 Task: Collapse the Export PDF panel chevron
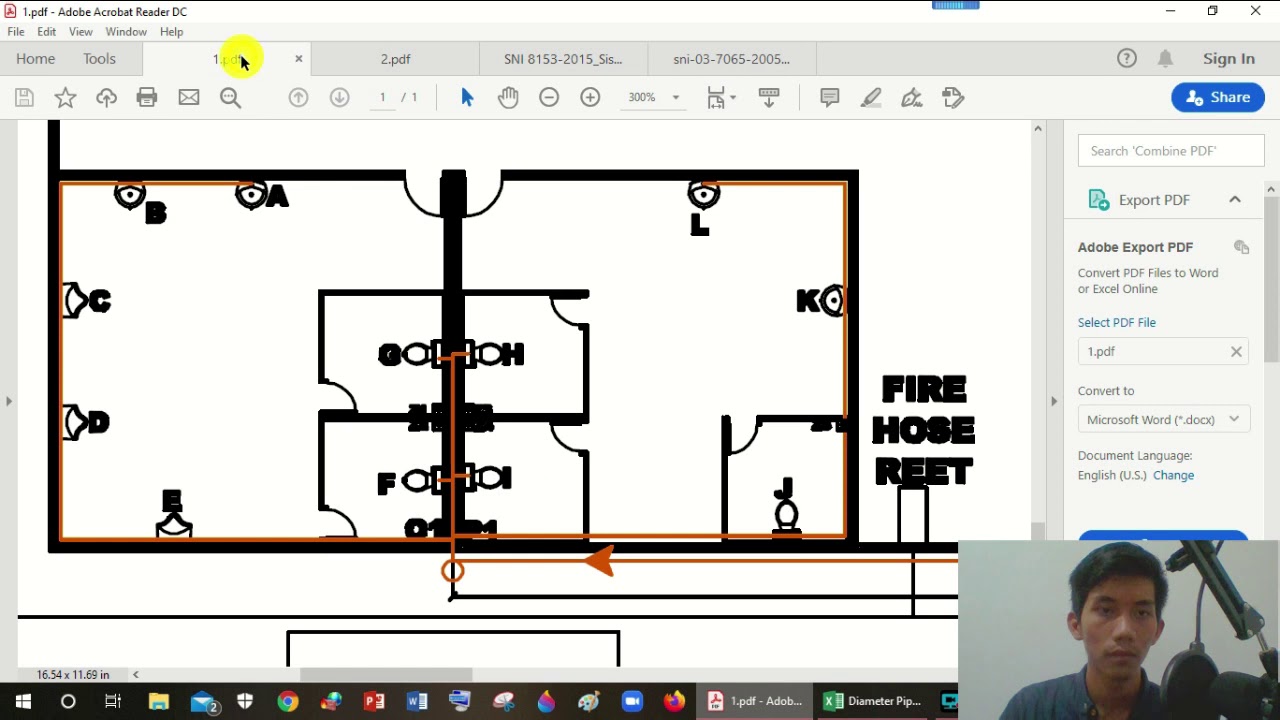point(1235,200)
